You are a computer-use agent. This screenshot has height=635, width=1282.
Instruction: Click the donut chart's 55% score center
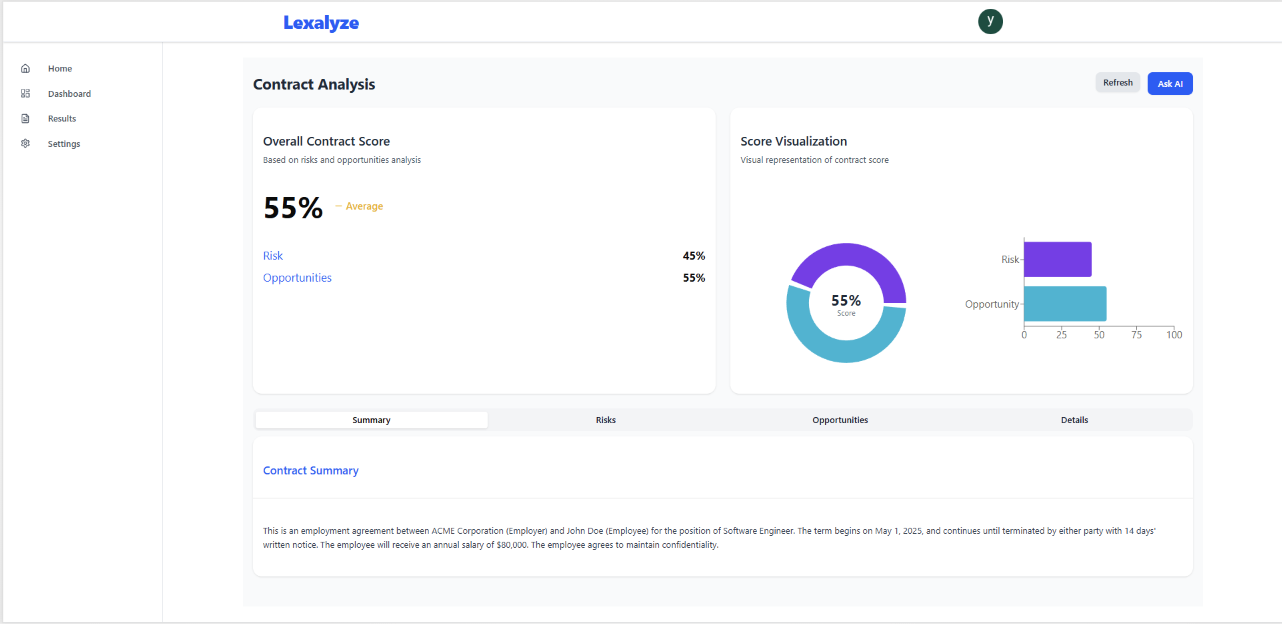[x=846, y=300]
